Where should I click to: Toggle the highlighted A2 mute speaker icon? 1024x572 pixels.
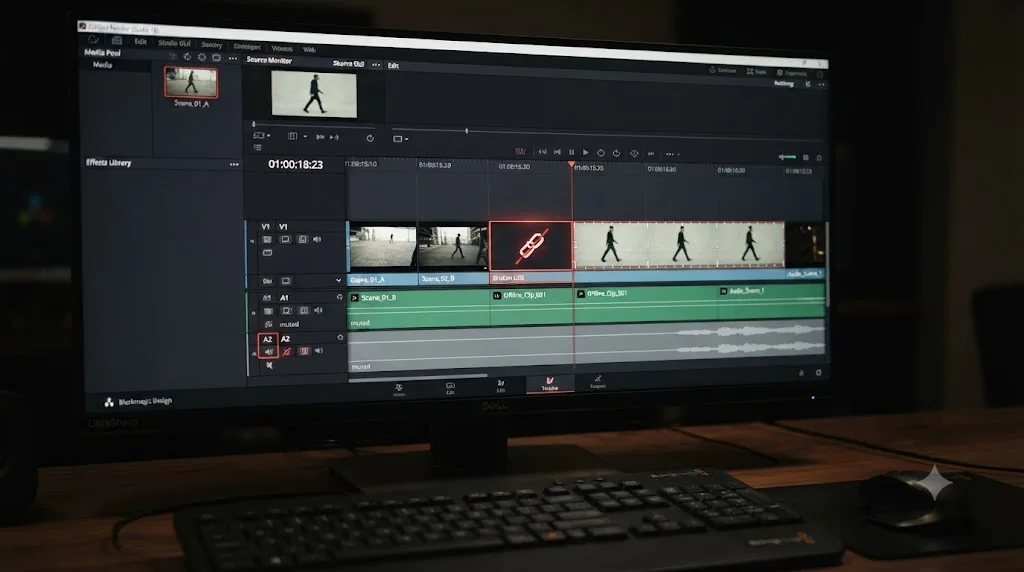tap(268, 352)
